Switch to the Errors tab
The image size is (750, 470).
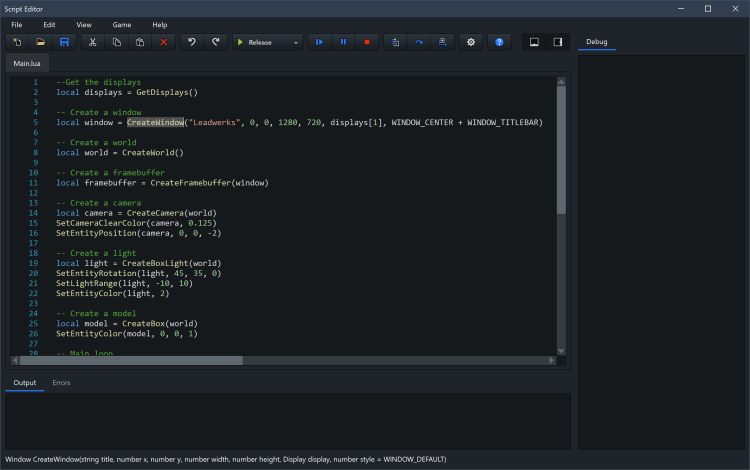click(61, 383)
